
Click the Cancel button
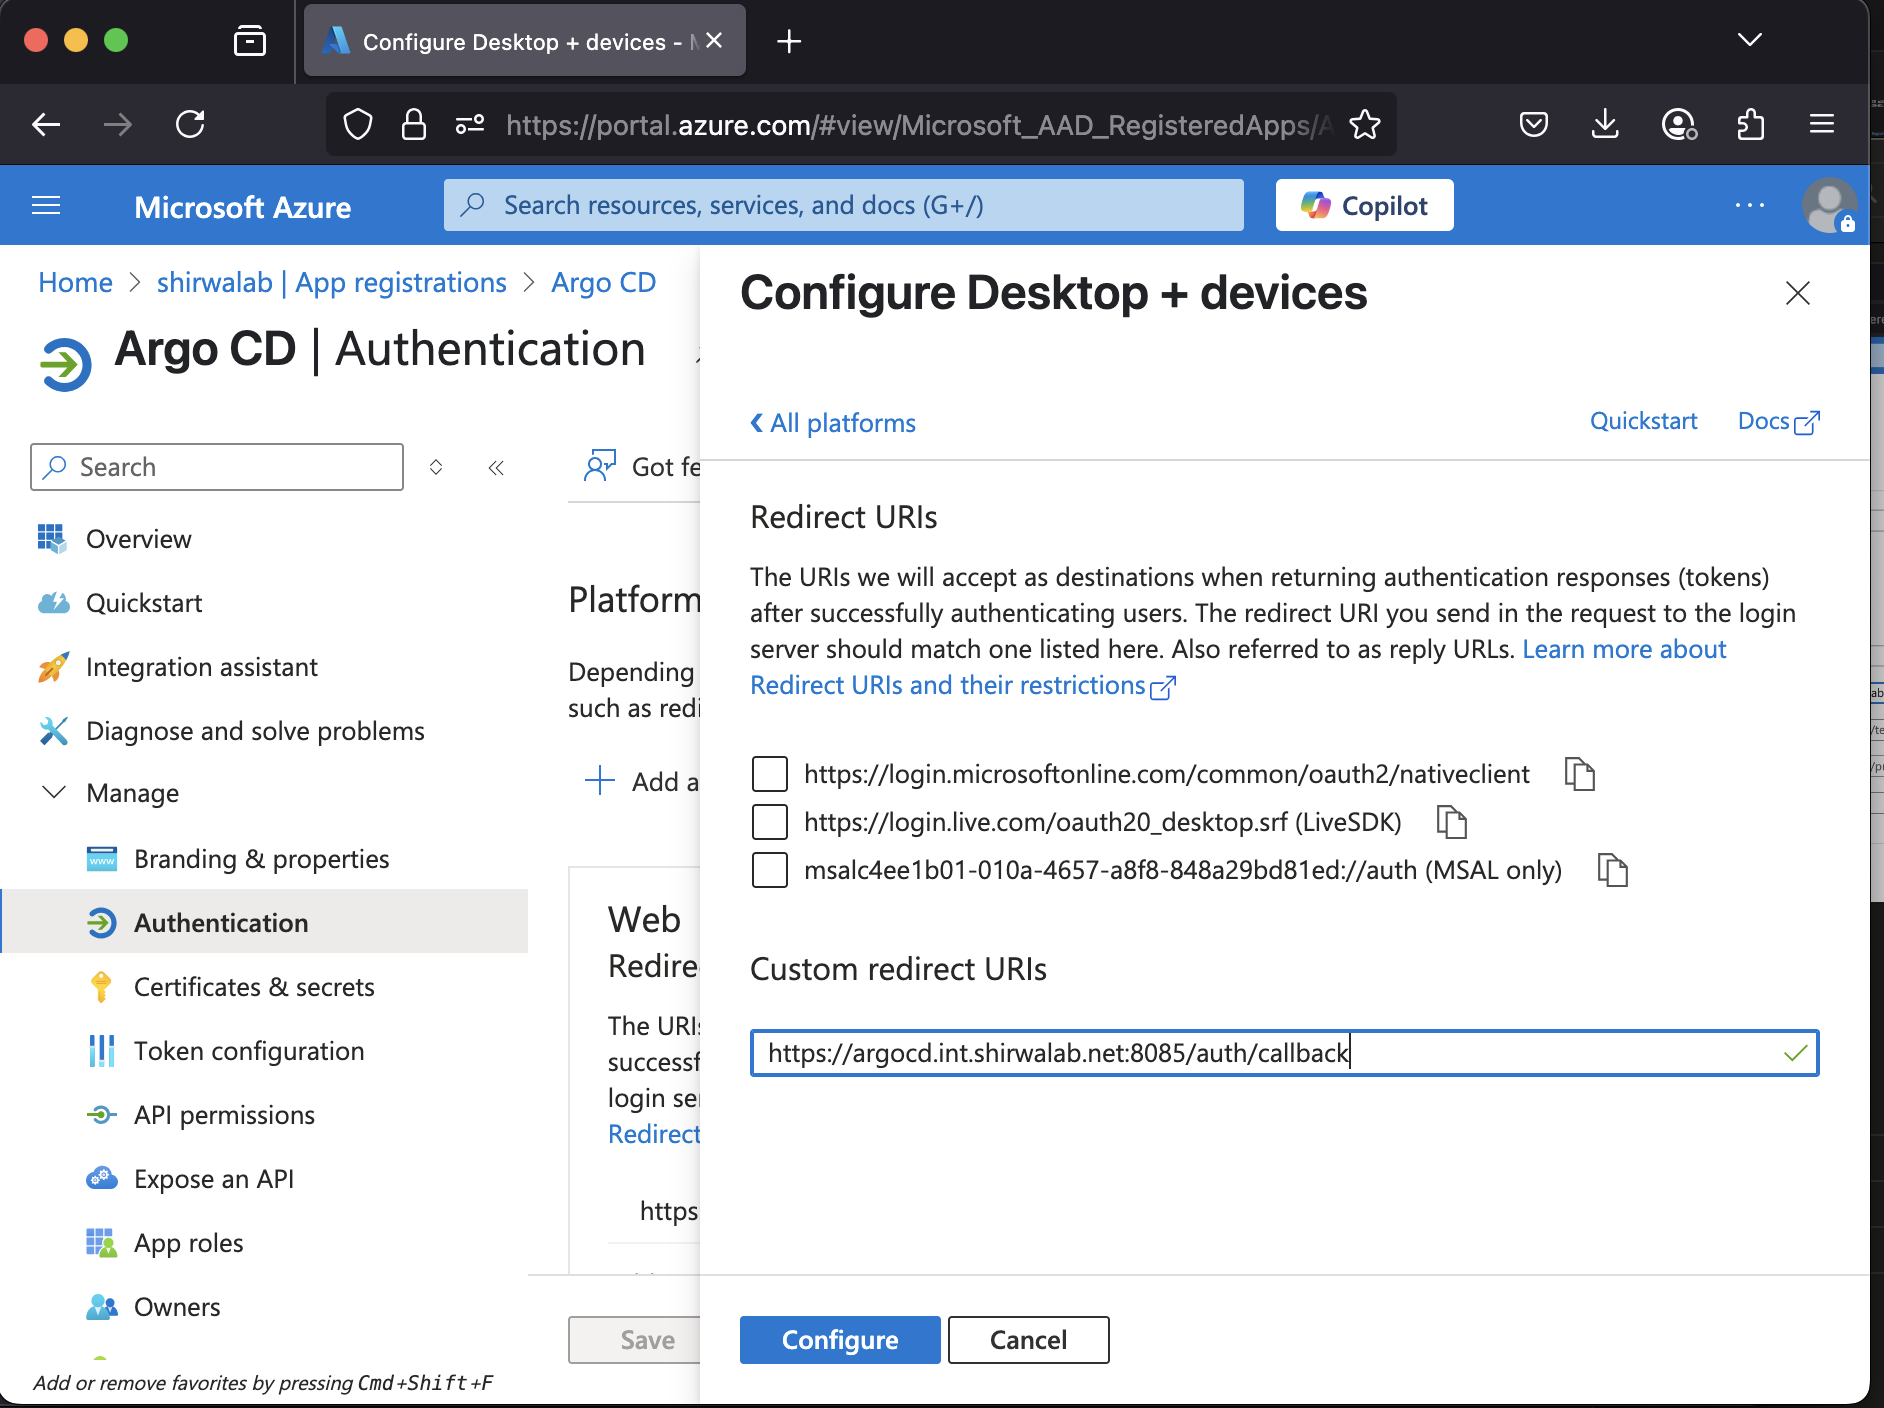pos(1029,1340)
